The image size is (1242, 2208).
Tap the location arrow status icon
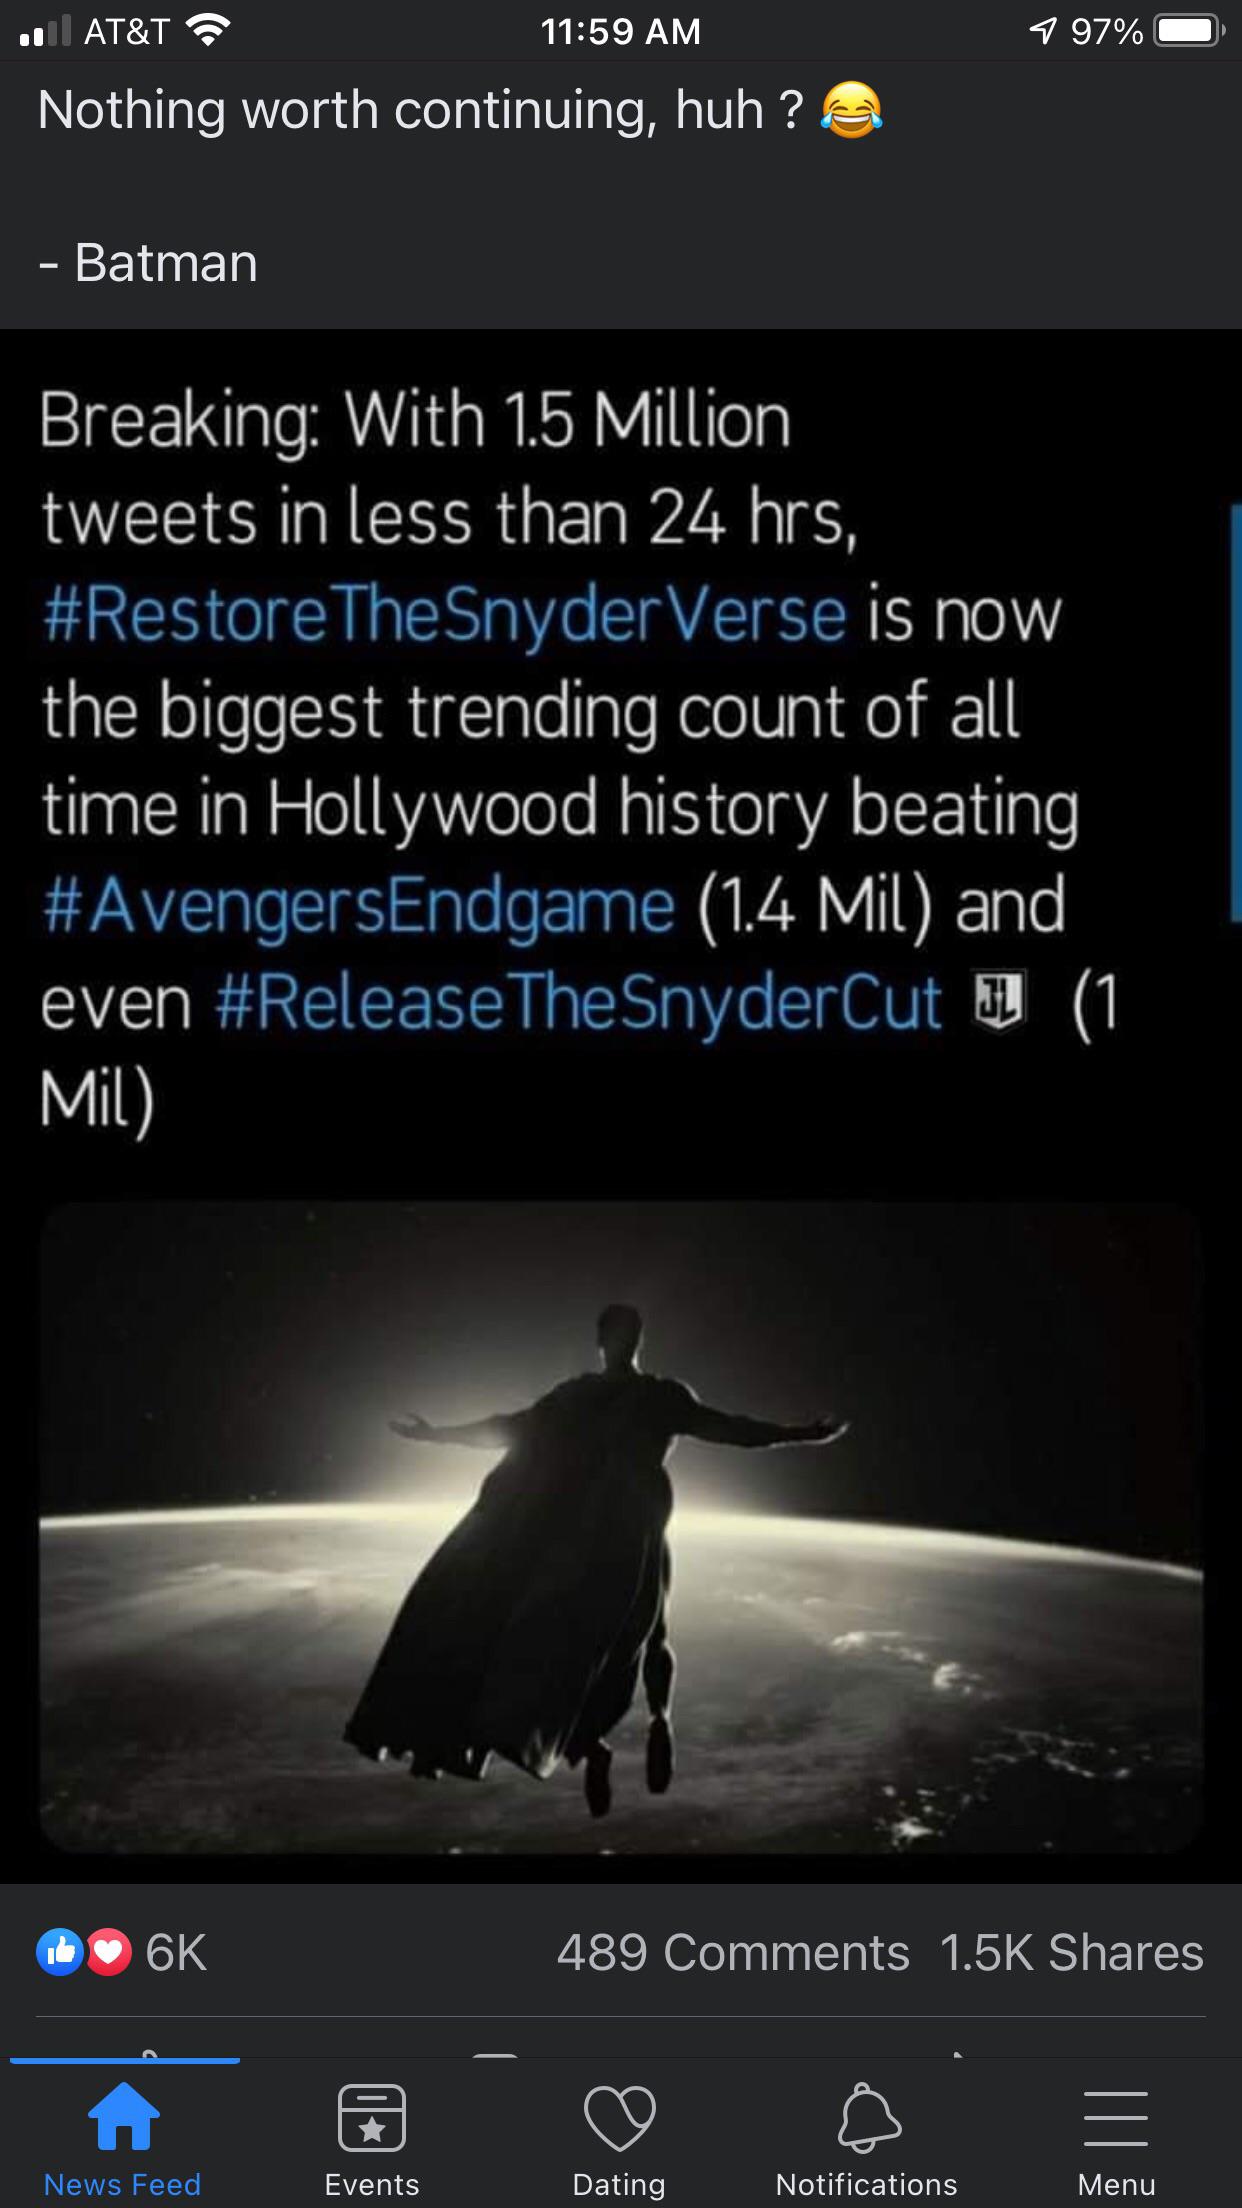[x=1042, y=31]
